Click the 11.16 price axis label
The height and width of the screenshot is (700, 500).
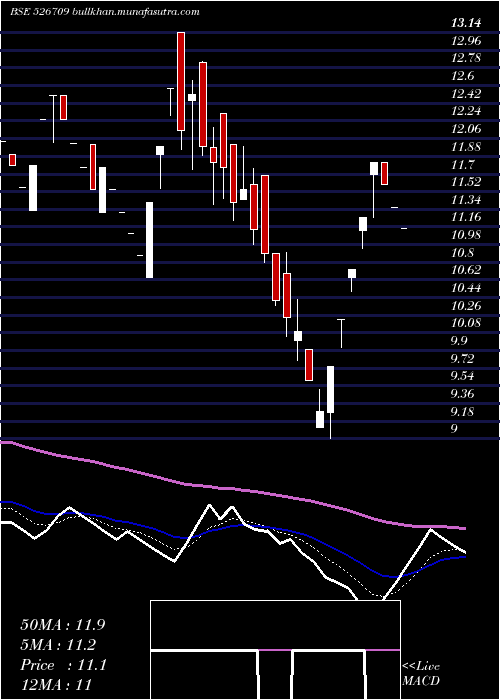pos(466,218)
